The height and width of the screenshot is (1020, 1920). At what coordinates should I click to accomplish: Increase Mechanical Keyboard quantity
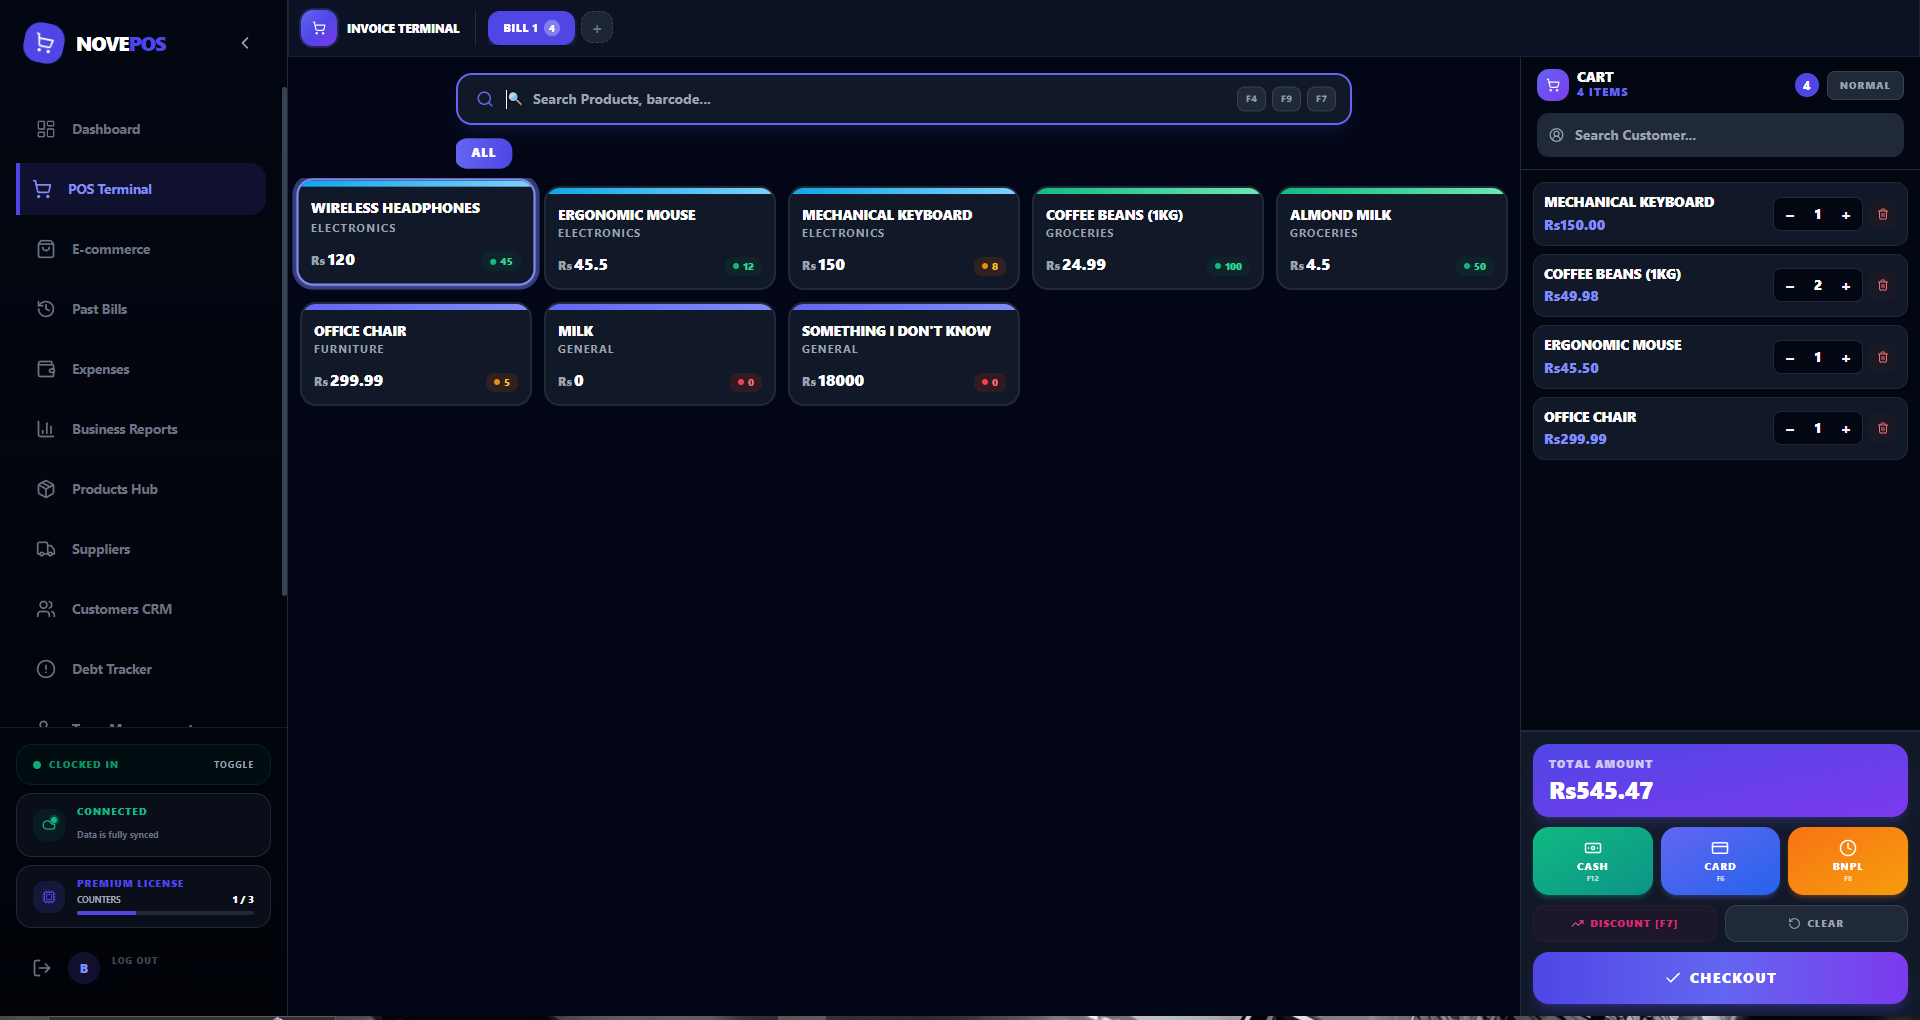click(1846, 215)
